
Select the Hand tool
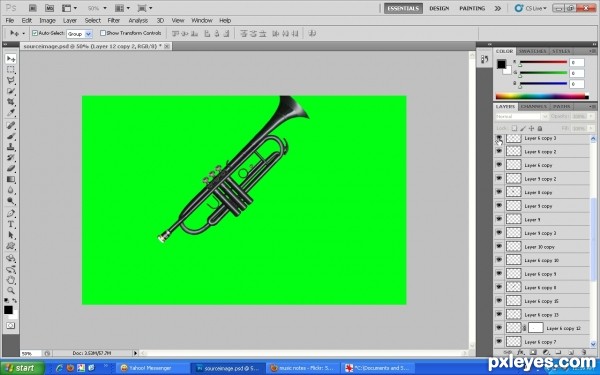click(11, 280)
